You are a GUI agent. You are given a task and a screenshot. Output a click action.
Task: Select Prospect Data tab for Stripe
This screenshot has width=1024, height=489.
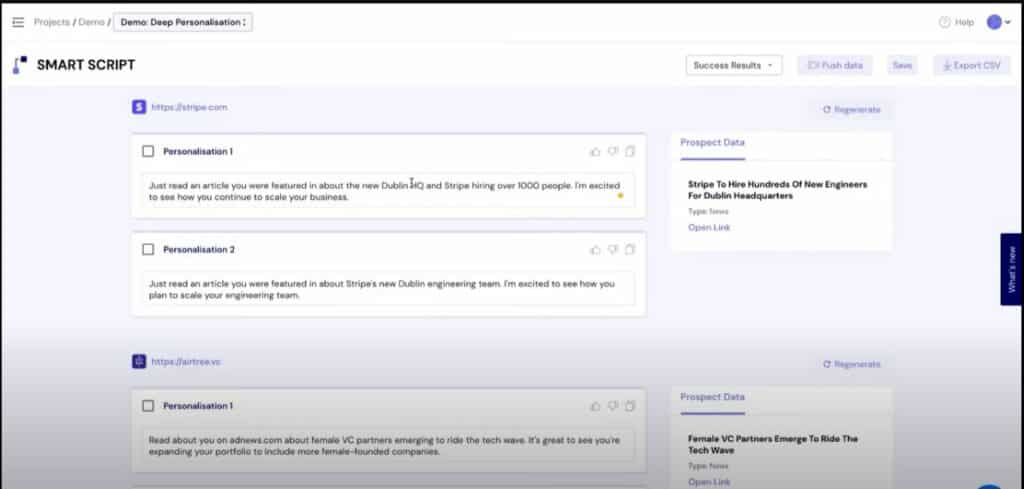click(x=712, y=142)
